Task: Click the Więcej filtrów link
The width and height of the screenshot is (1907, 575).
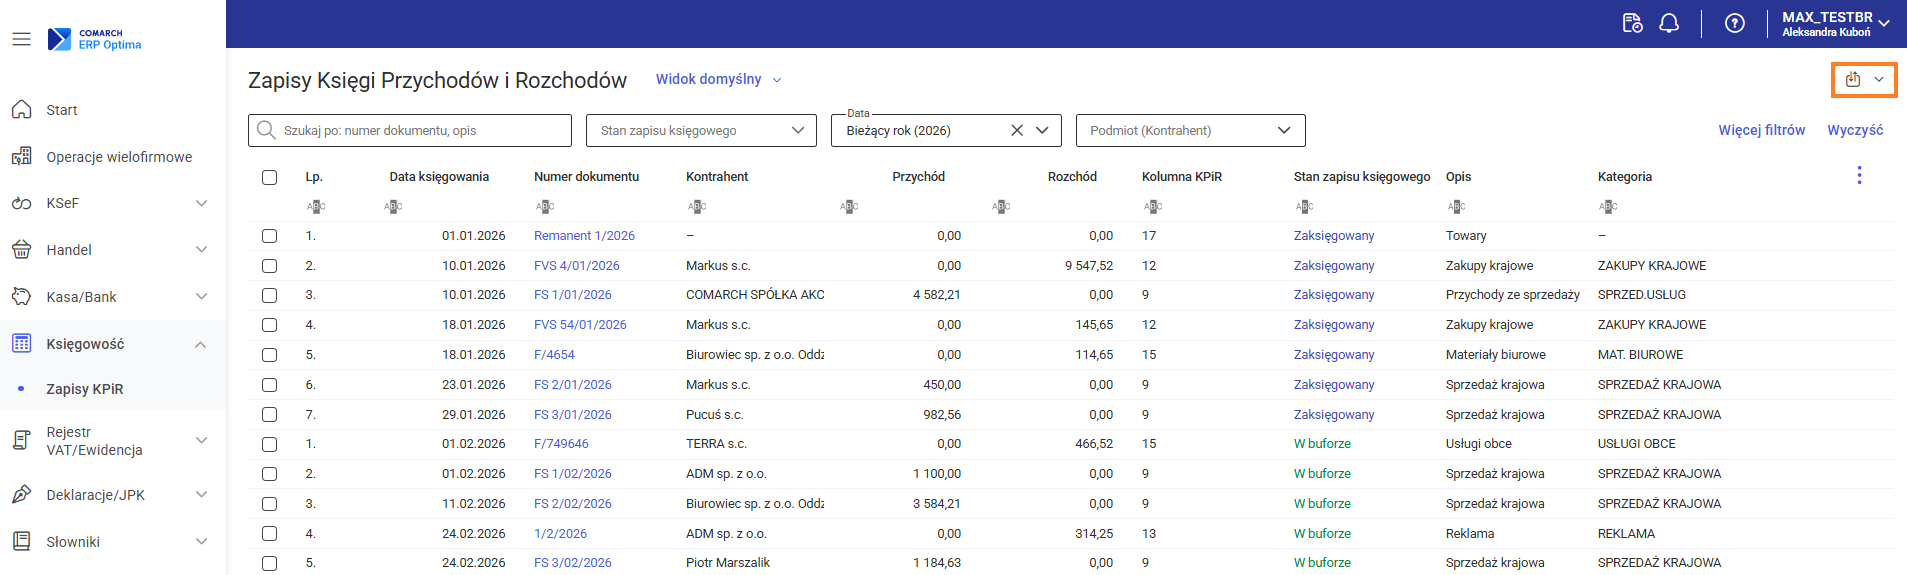Action: (x=1761, y=130)
